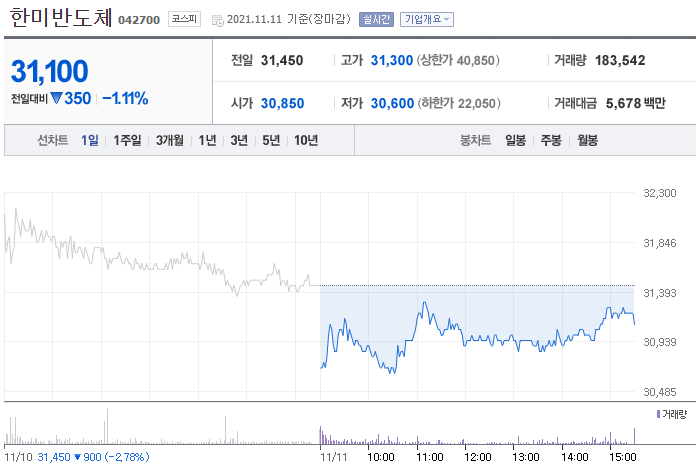Viewport: 696px width, 475px height.
Task: Click the clock icon beside 2021.11.11
Action: click(218, 20)
